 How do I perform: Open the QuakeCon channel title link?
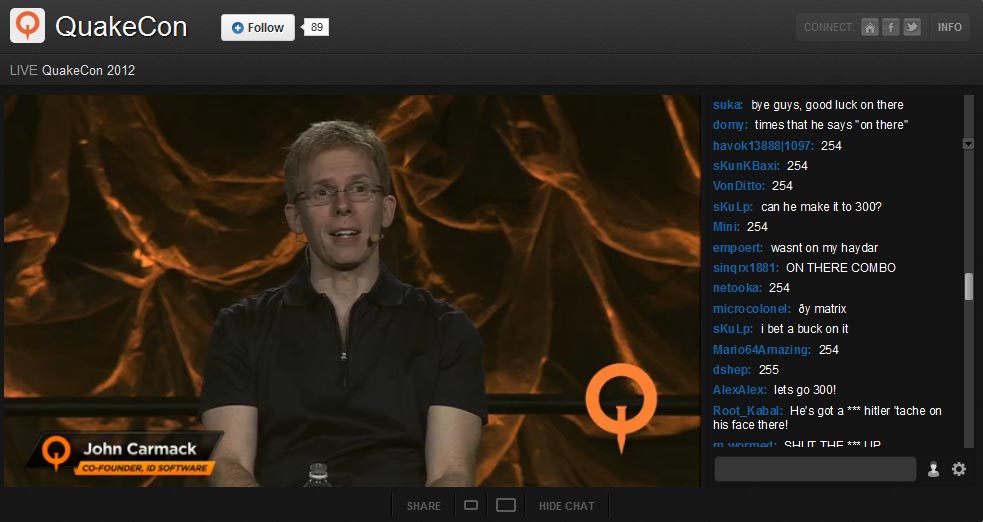click(121, 27)
